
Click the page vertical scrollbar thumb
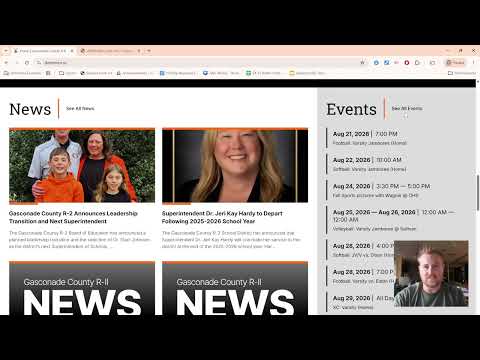coord(478,192)
